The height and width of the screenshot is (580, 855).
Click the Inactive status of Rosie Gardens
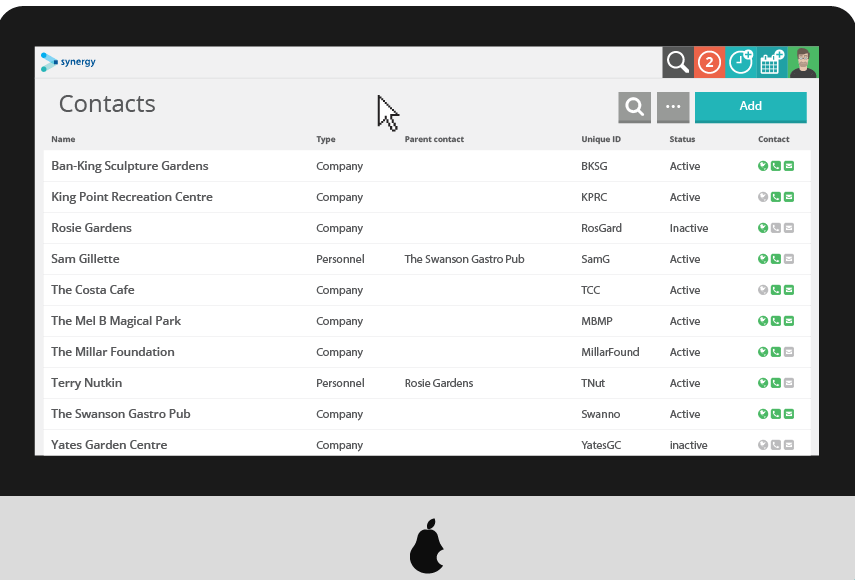tap(689, 228)
